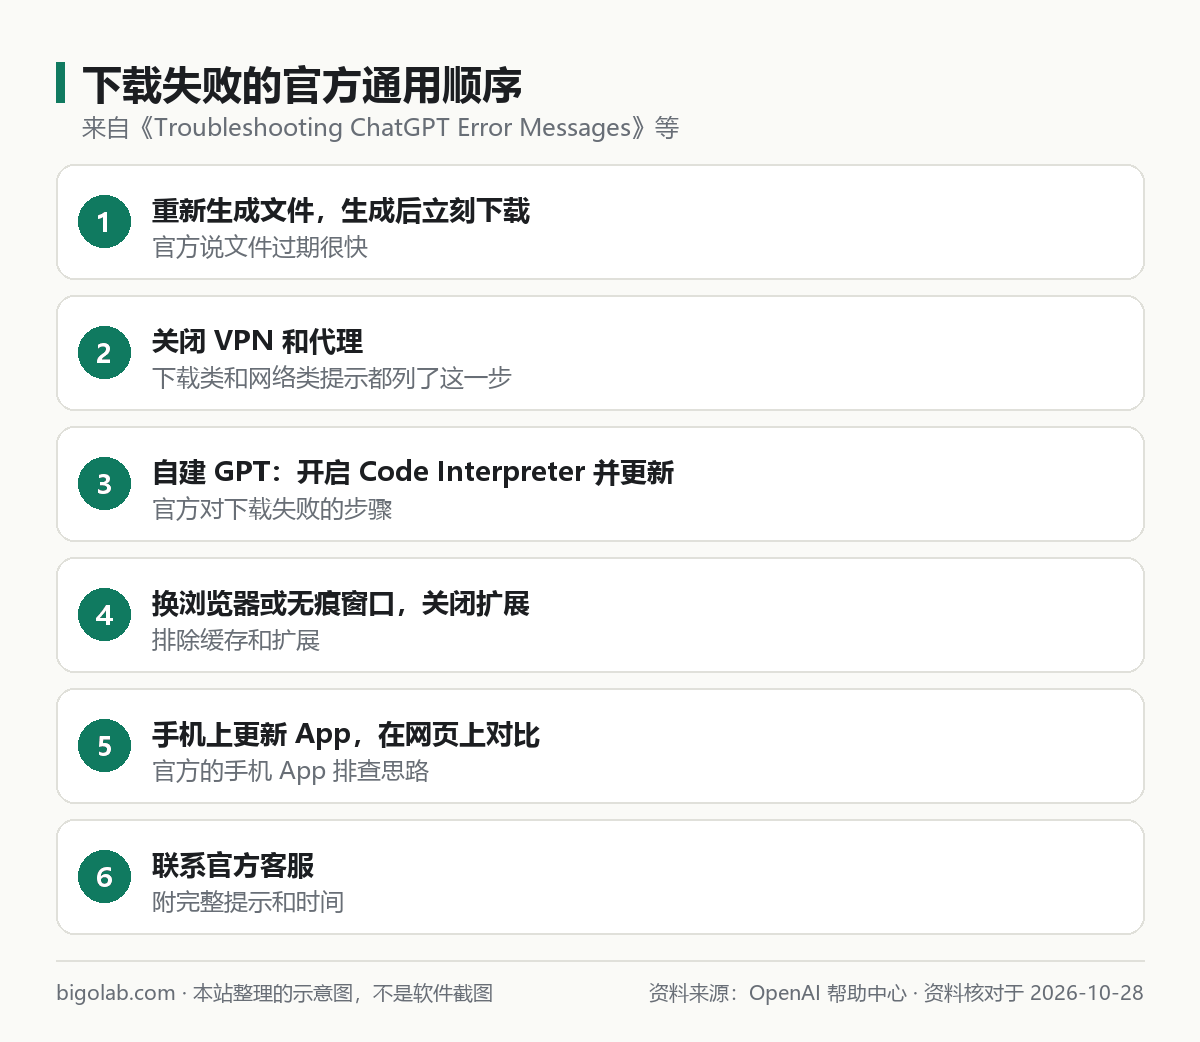
Task: Click the green number 6 badge
Action: click(x=104, y=877)
